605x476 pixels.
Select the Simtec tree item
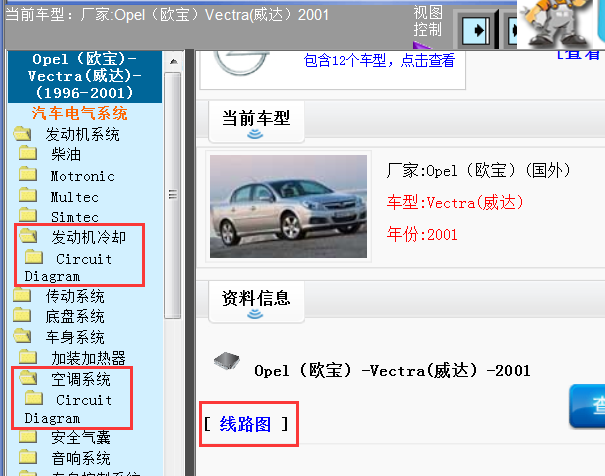[x=74, y=217]
